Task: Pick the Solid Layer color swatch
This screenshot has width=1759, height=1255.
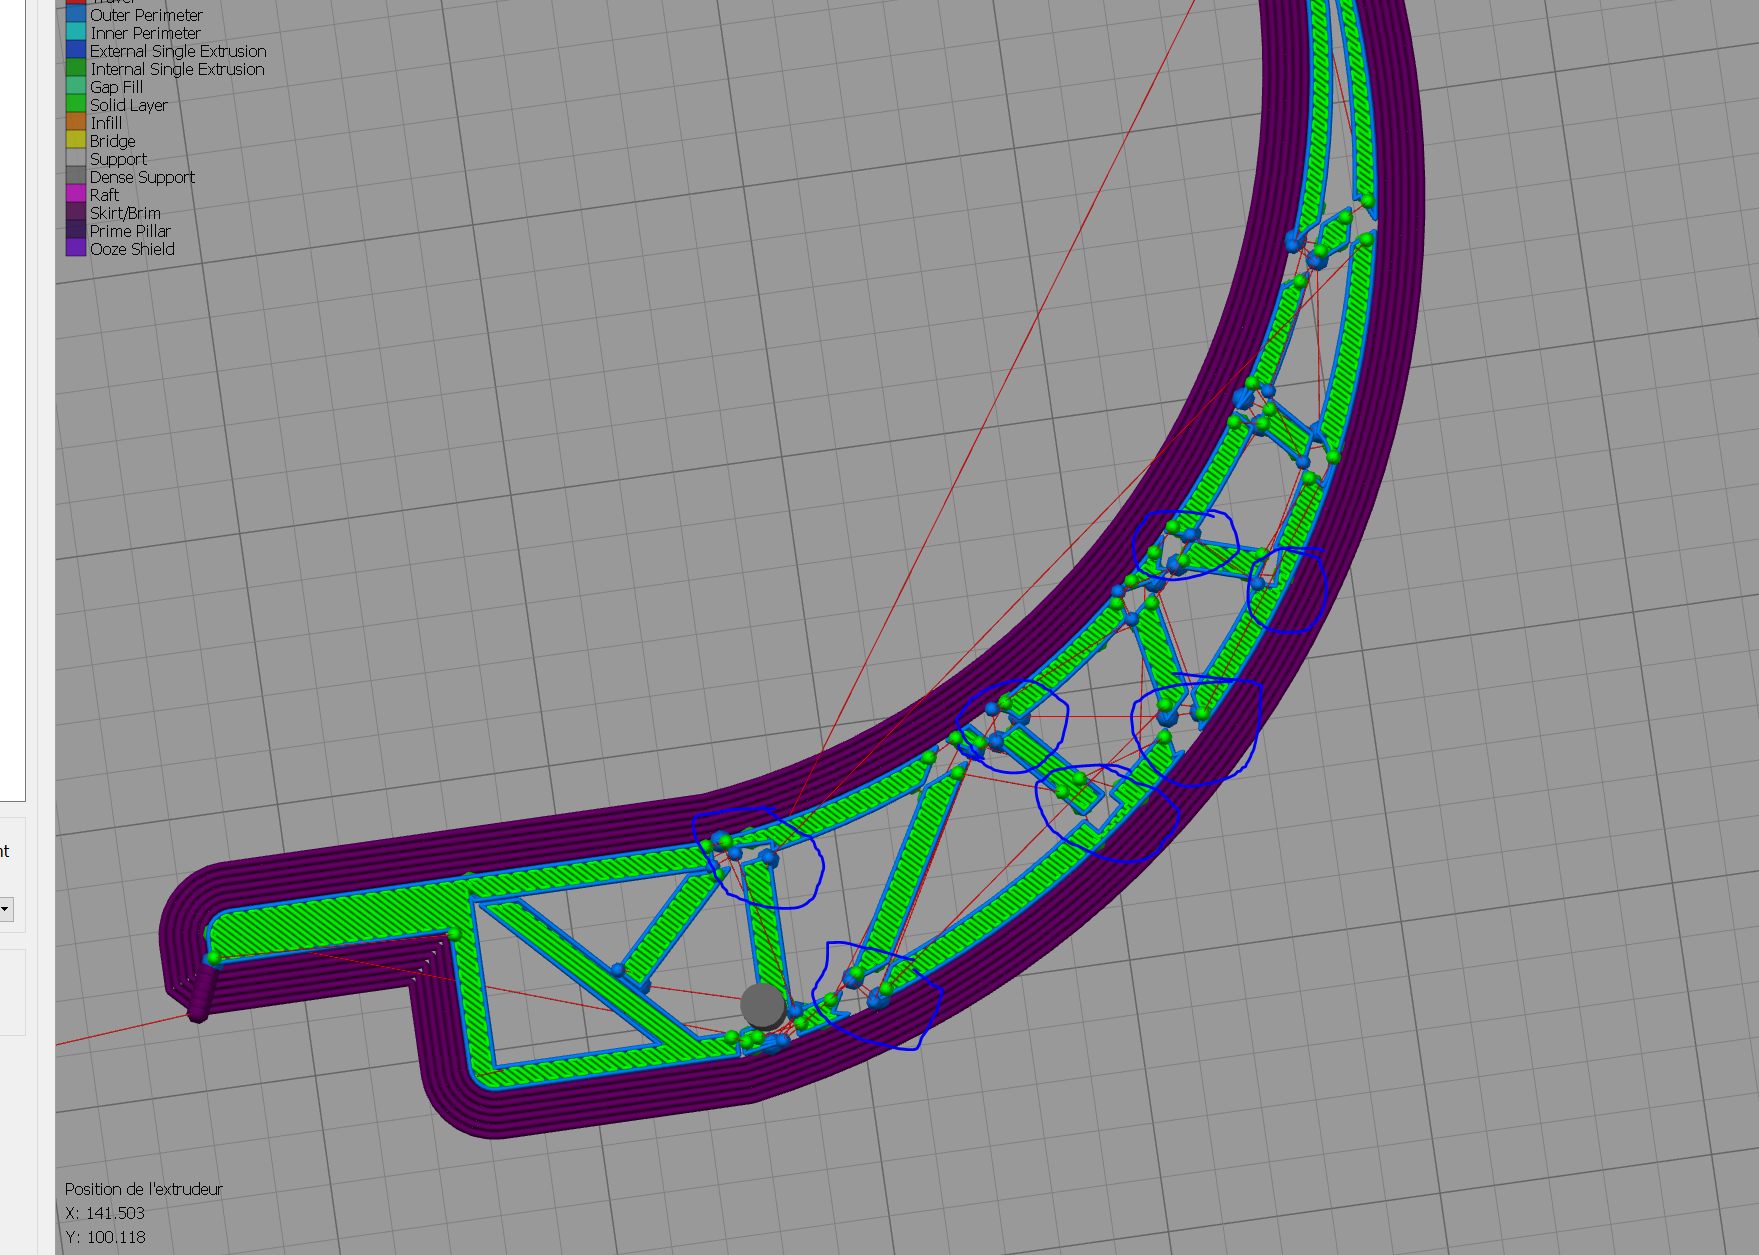Action: click(x=76, y=105)
